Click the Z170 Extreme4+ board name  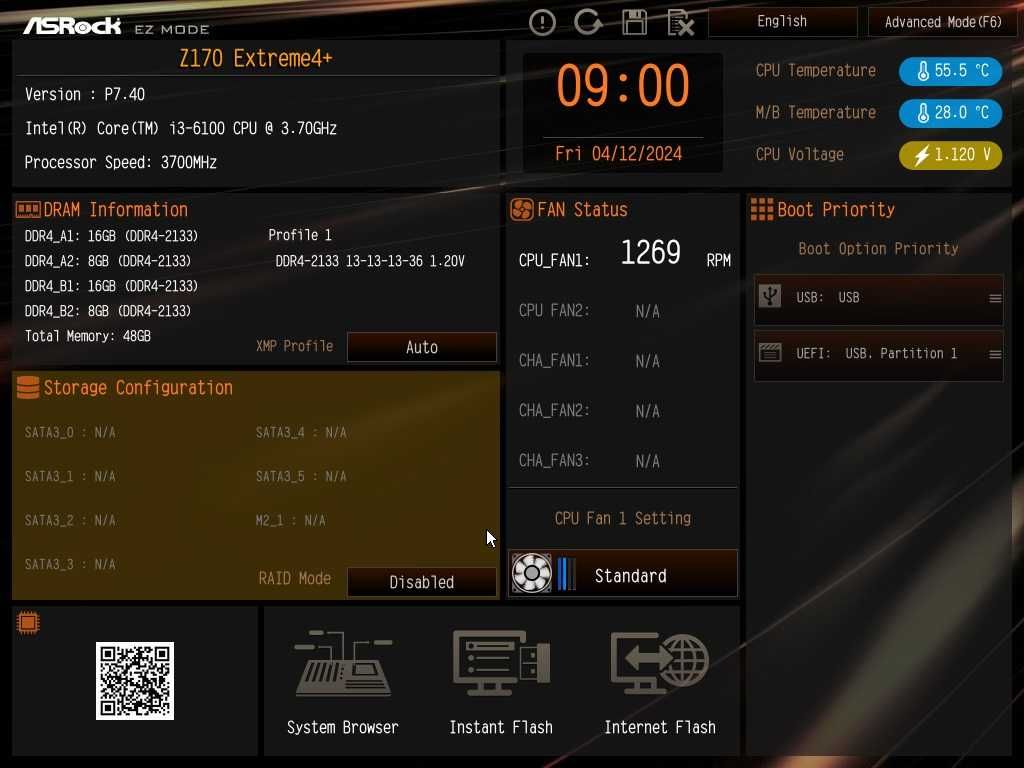256,58
